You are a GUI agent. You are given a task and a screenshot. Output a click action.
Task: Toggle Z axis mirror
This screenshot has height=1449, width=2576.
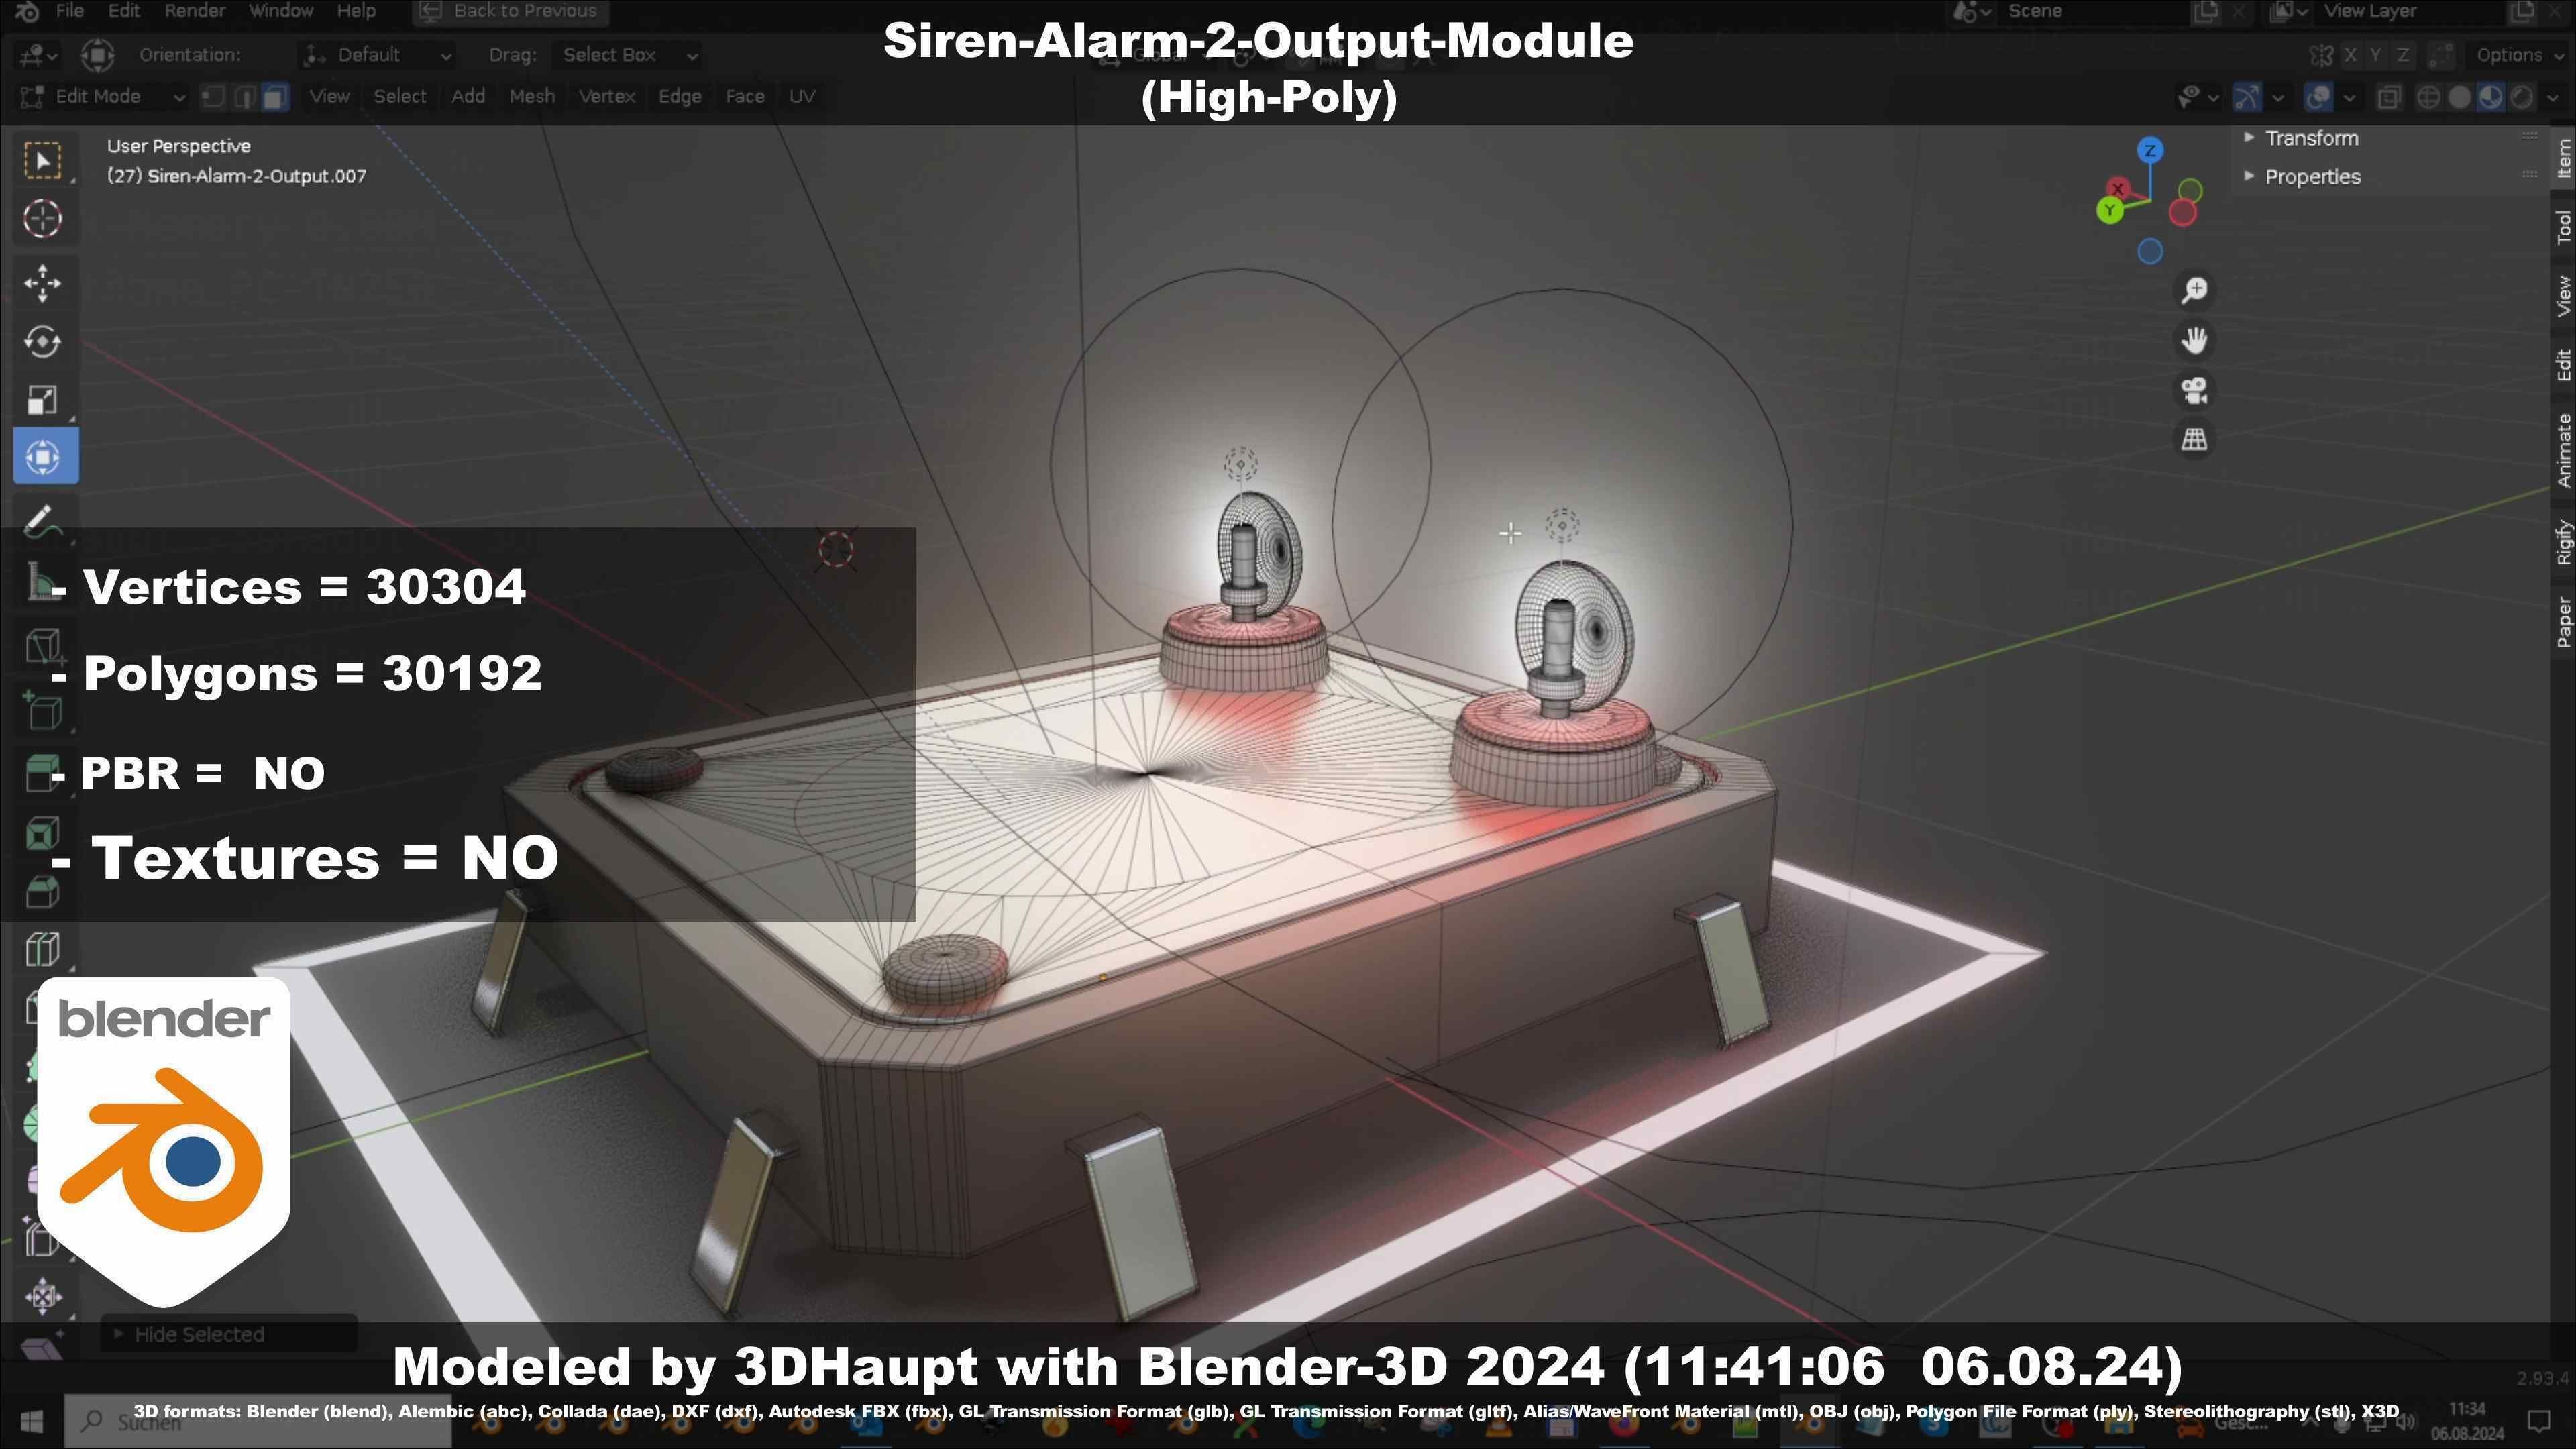pos(2402,55)
